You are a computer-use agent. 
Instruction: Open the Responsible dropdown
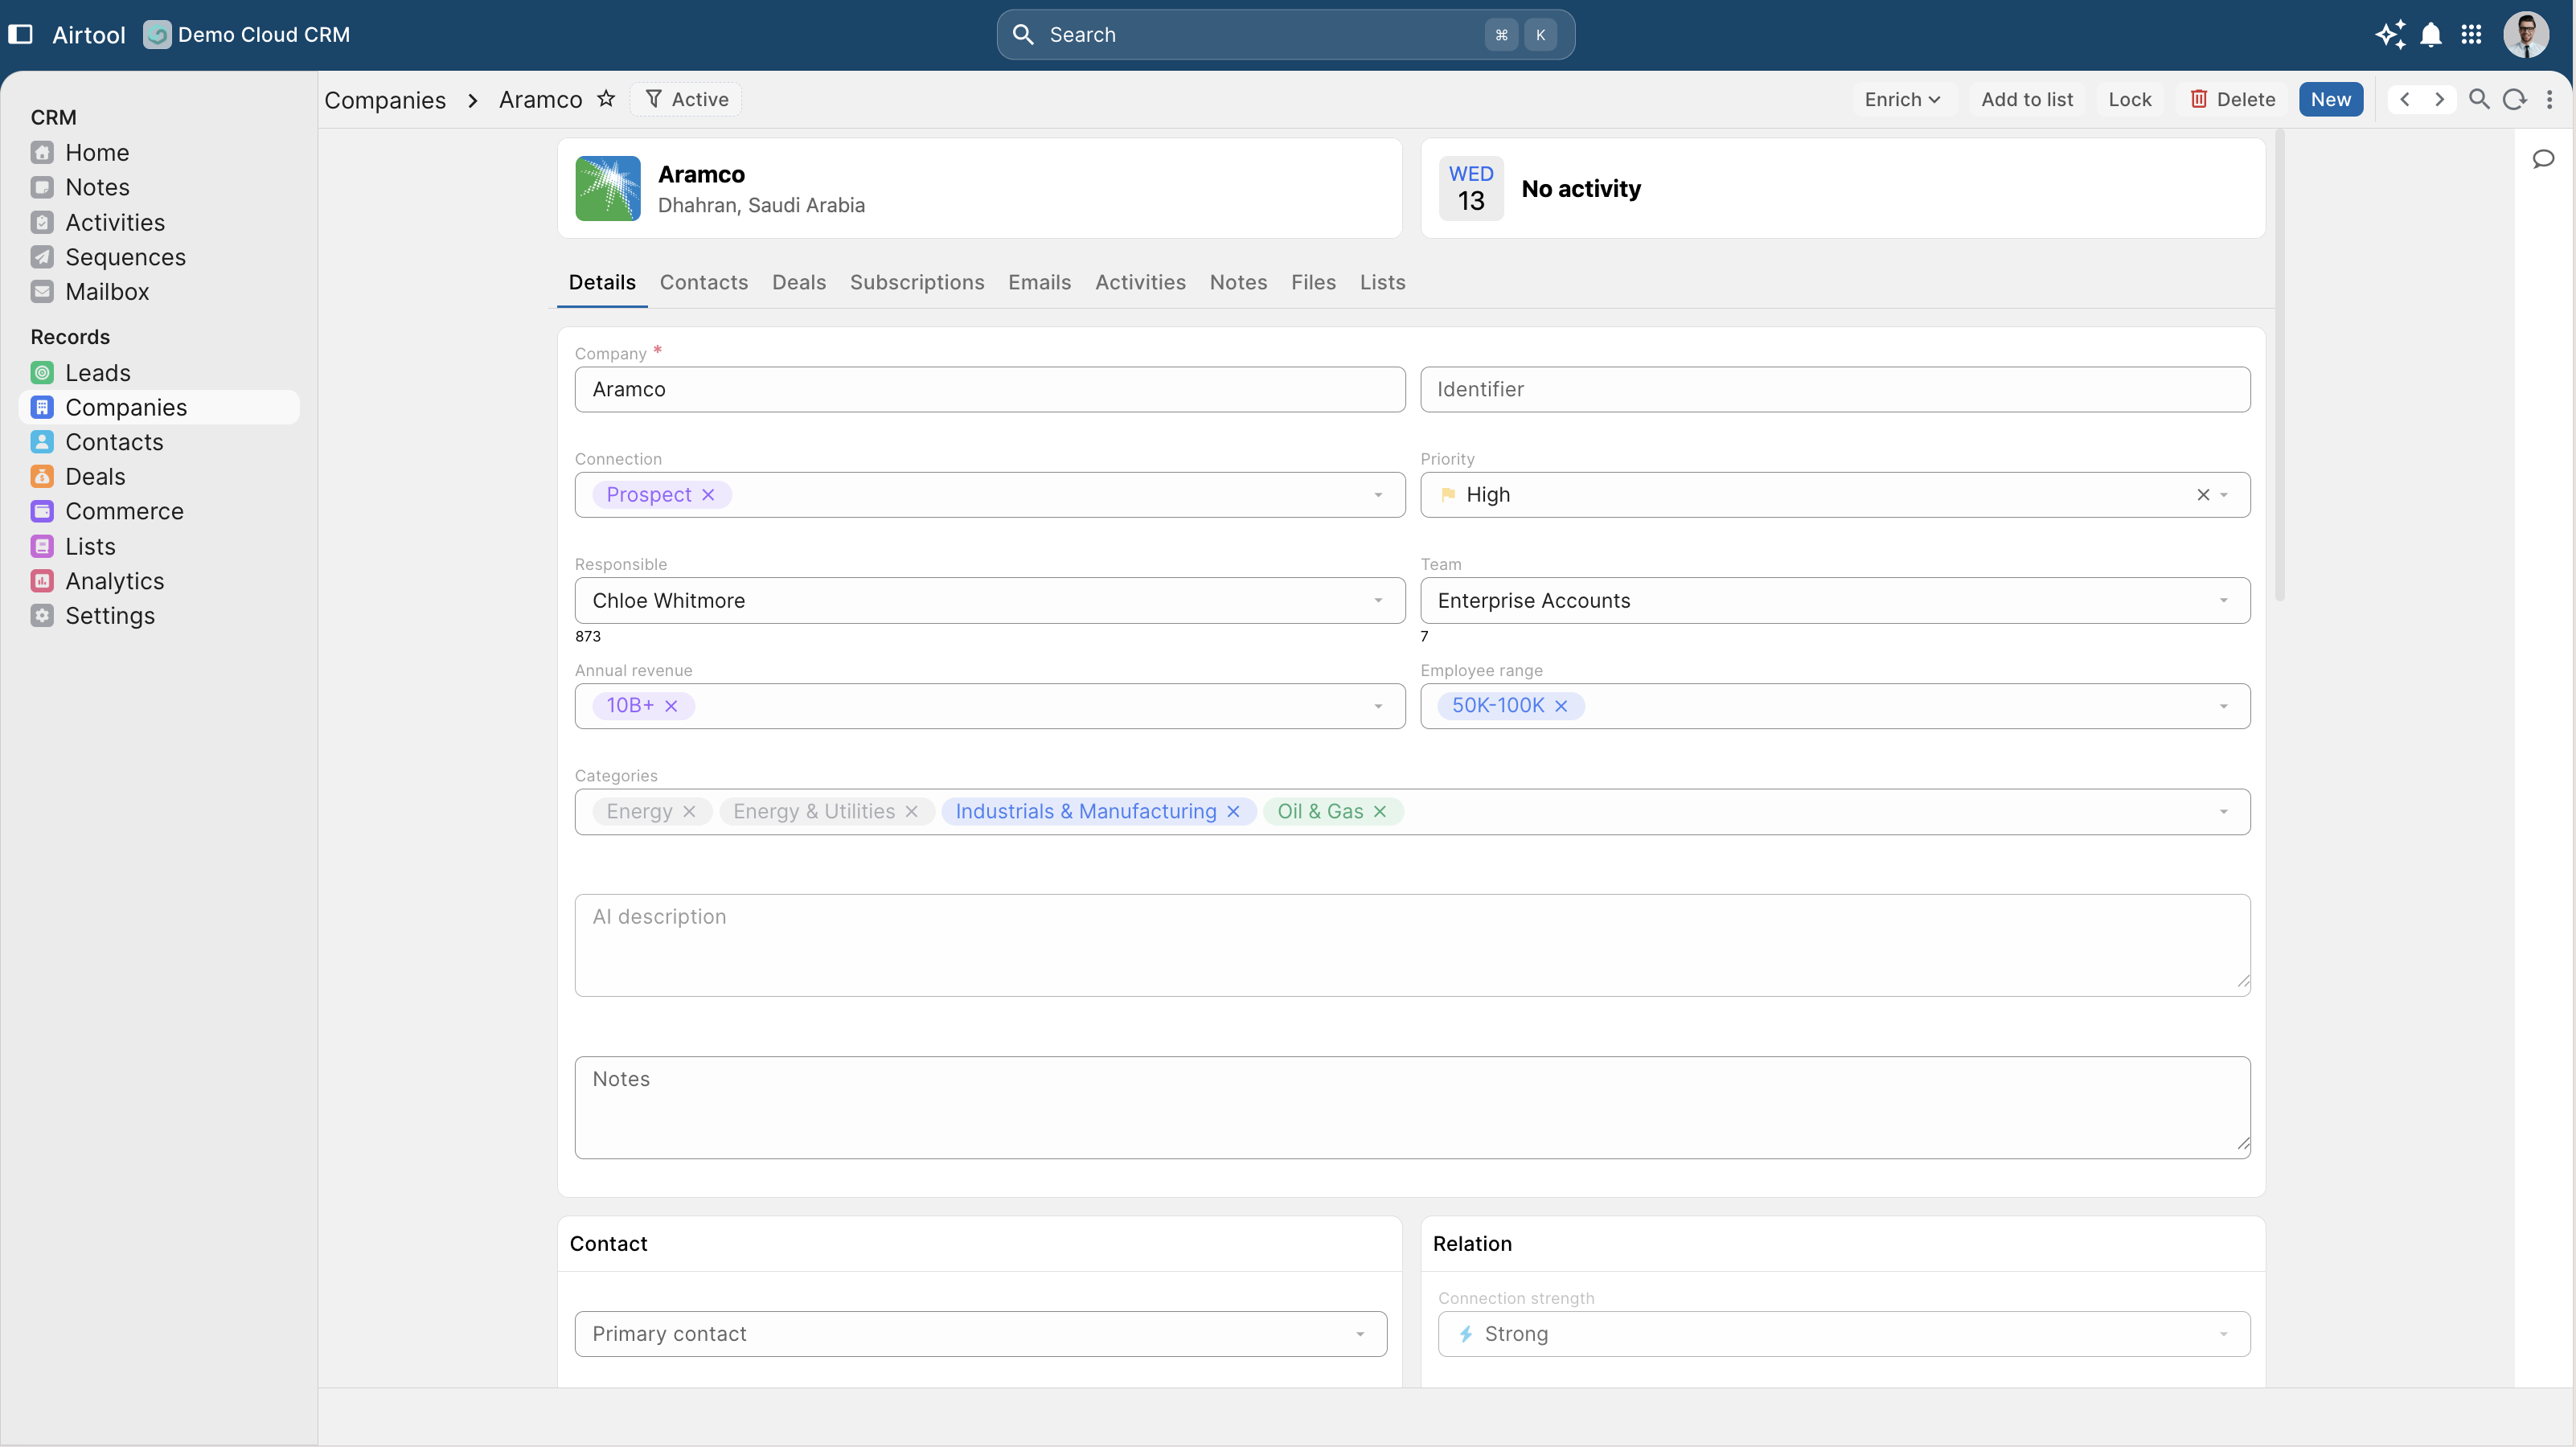[x=990, y=601]
